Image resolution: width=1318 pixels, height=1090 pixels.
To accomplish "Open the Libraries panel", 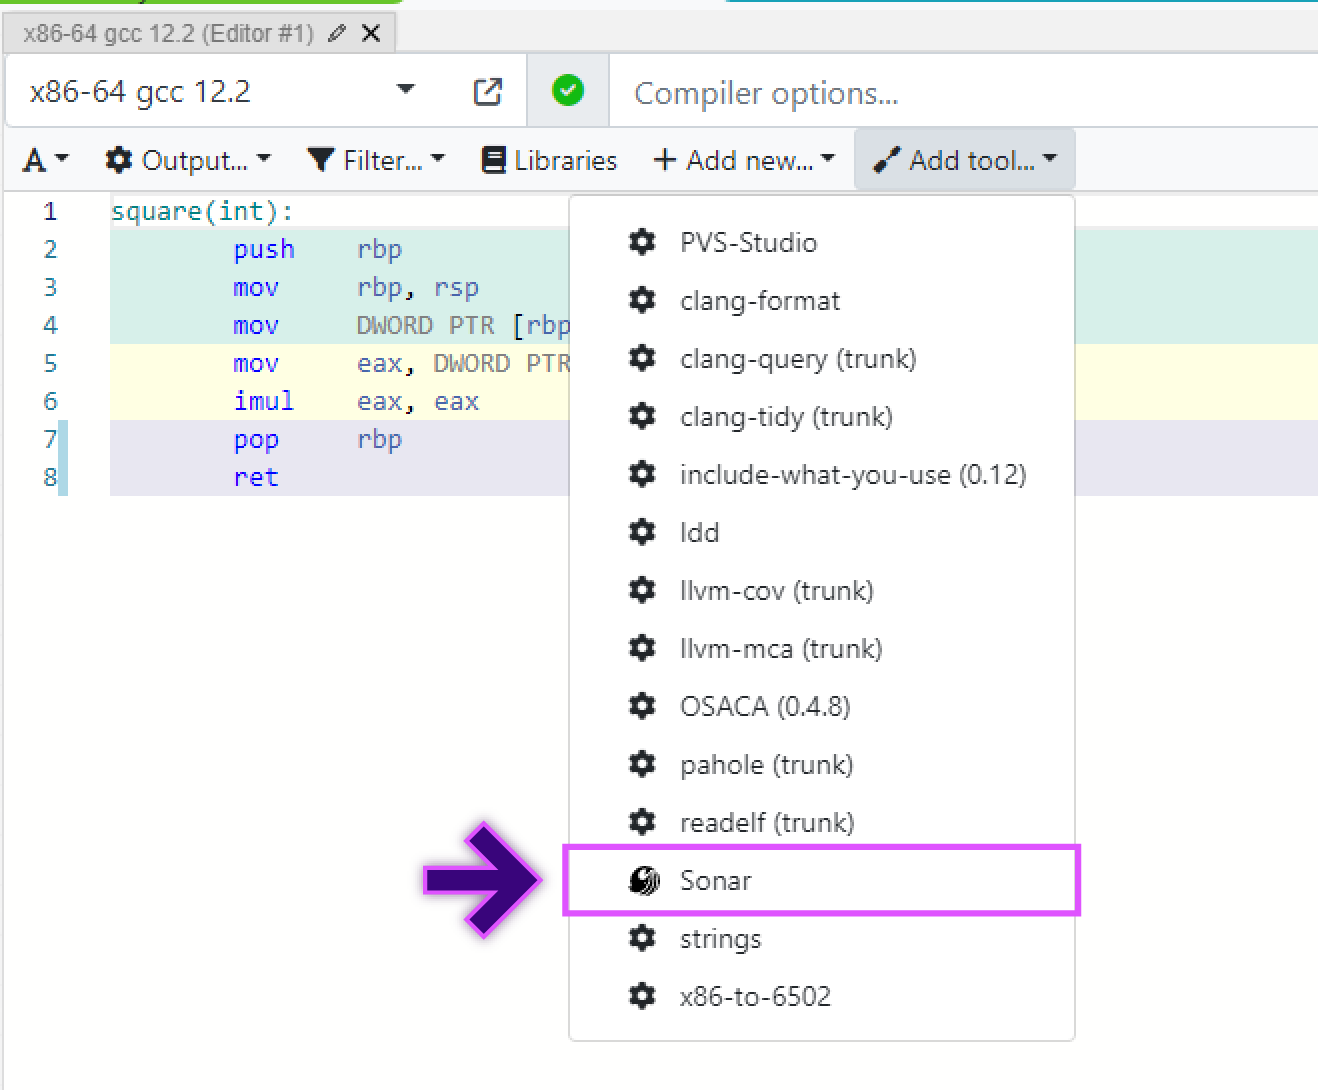I will tap(549, 160).
